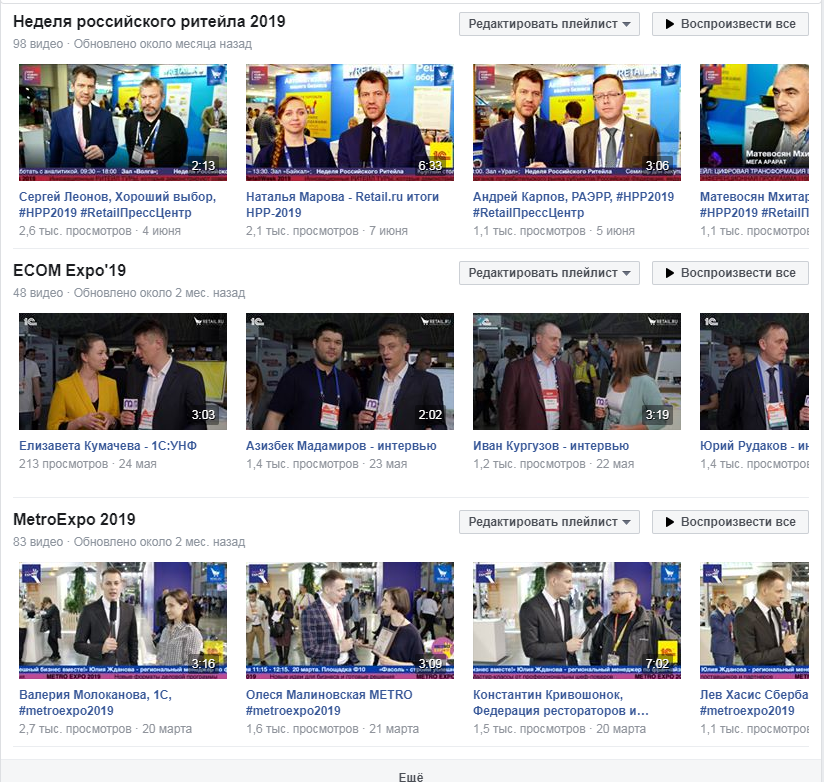This screenshot has height=782, width=824.
Task: Click the title link Константин Кривошонок, Федерация рестораторов
Action: [x=561, y=703]
